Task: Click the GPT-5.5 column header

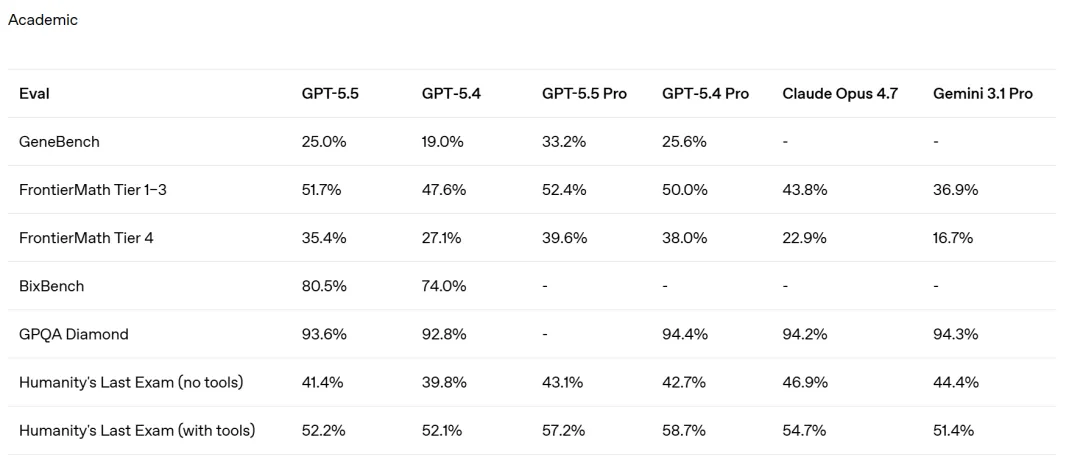Action: [330, 94]
